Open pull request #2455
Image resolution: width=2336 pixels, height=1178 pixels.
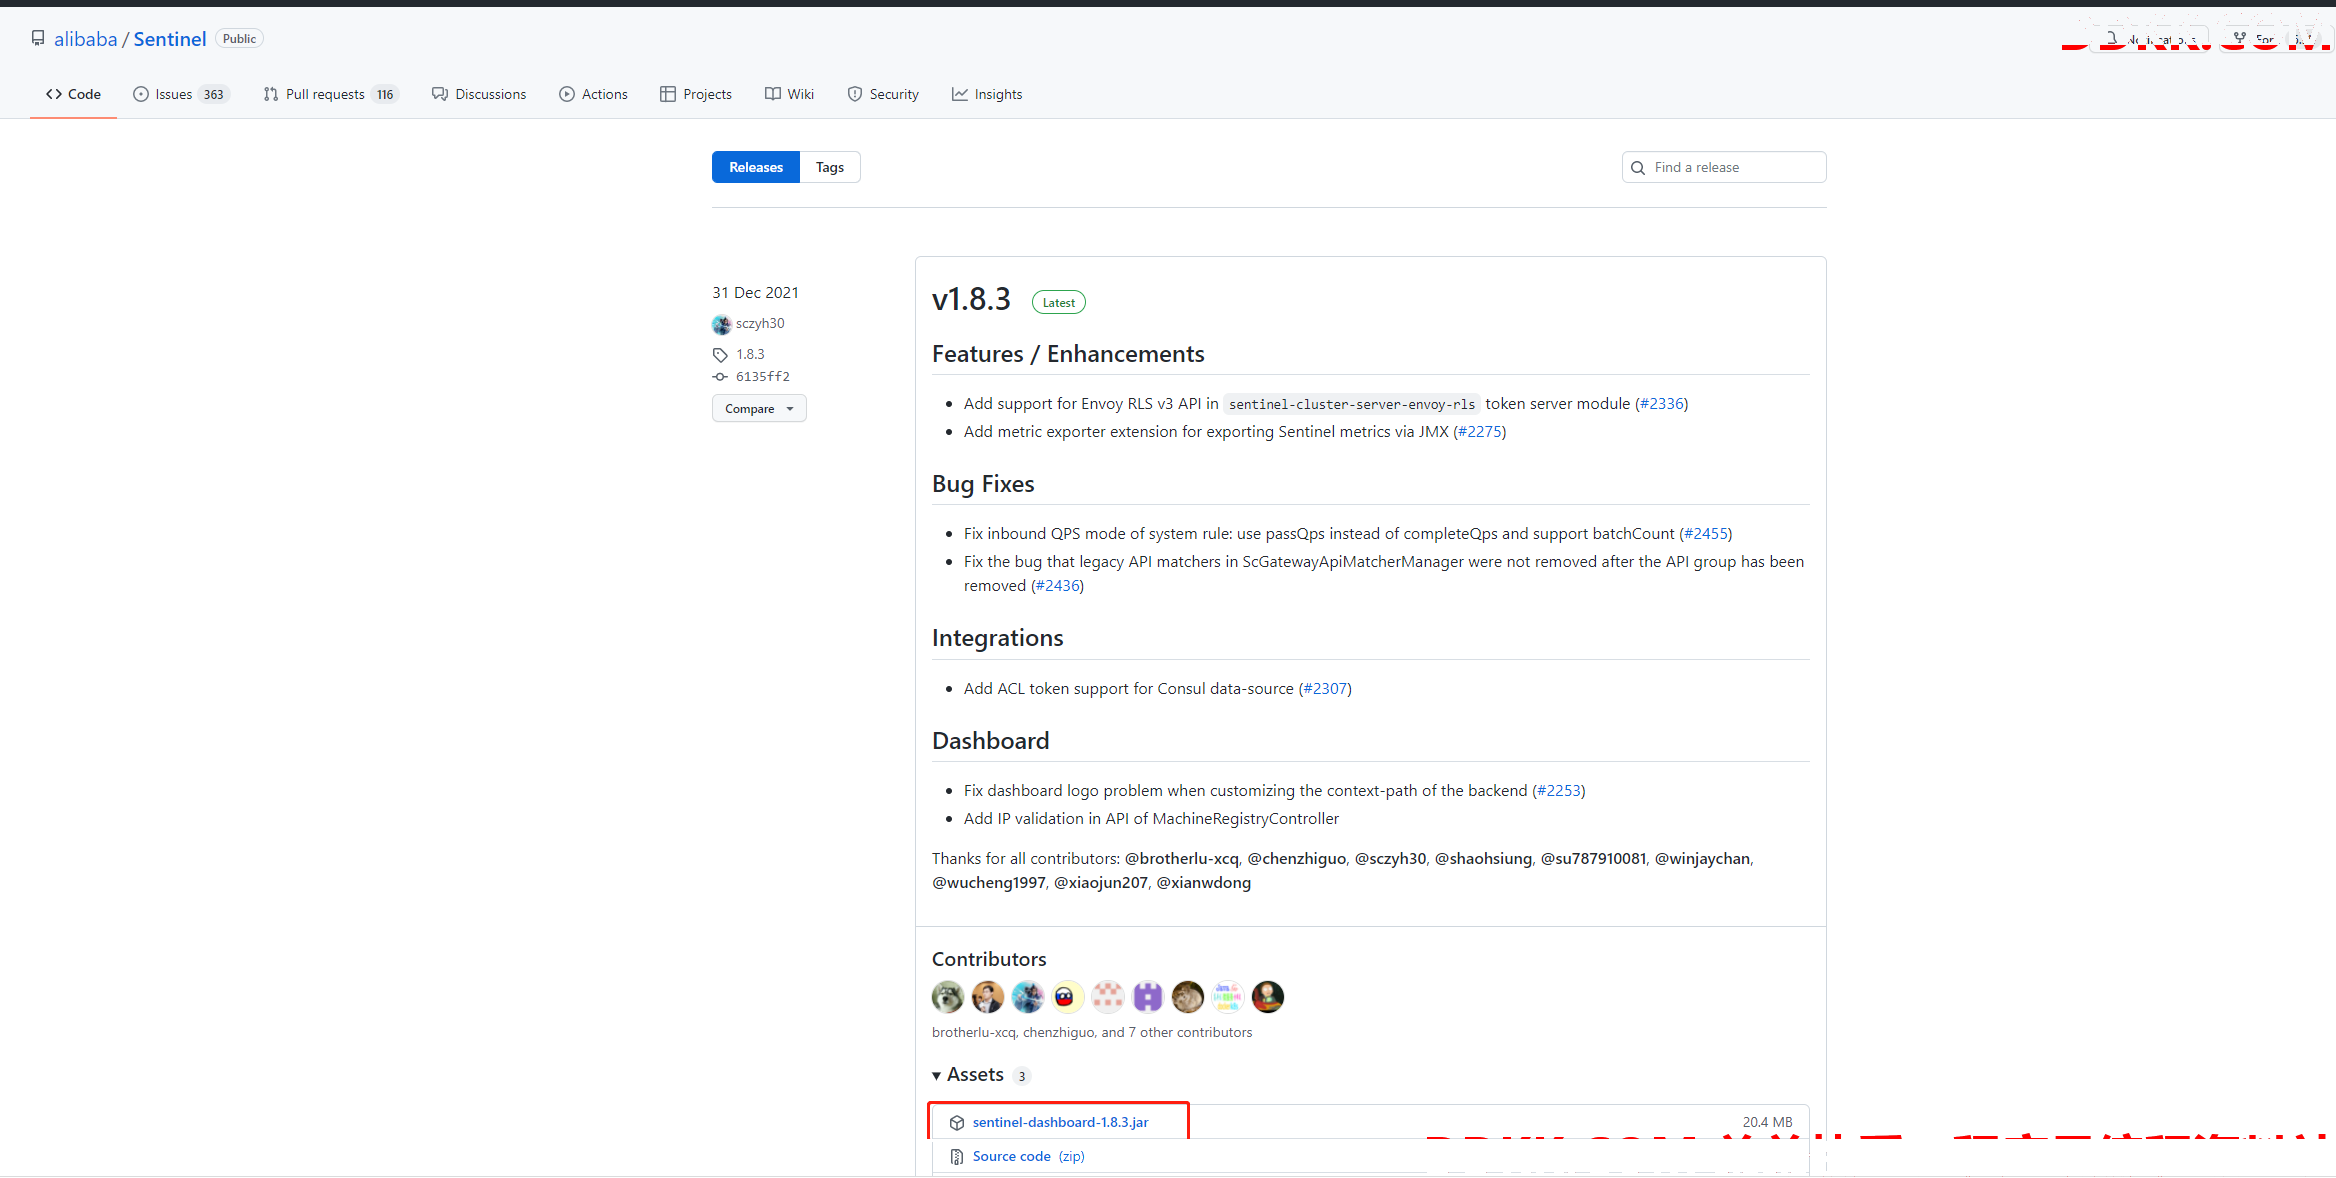[1706, 533]
